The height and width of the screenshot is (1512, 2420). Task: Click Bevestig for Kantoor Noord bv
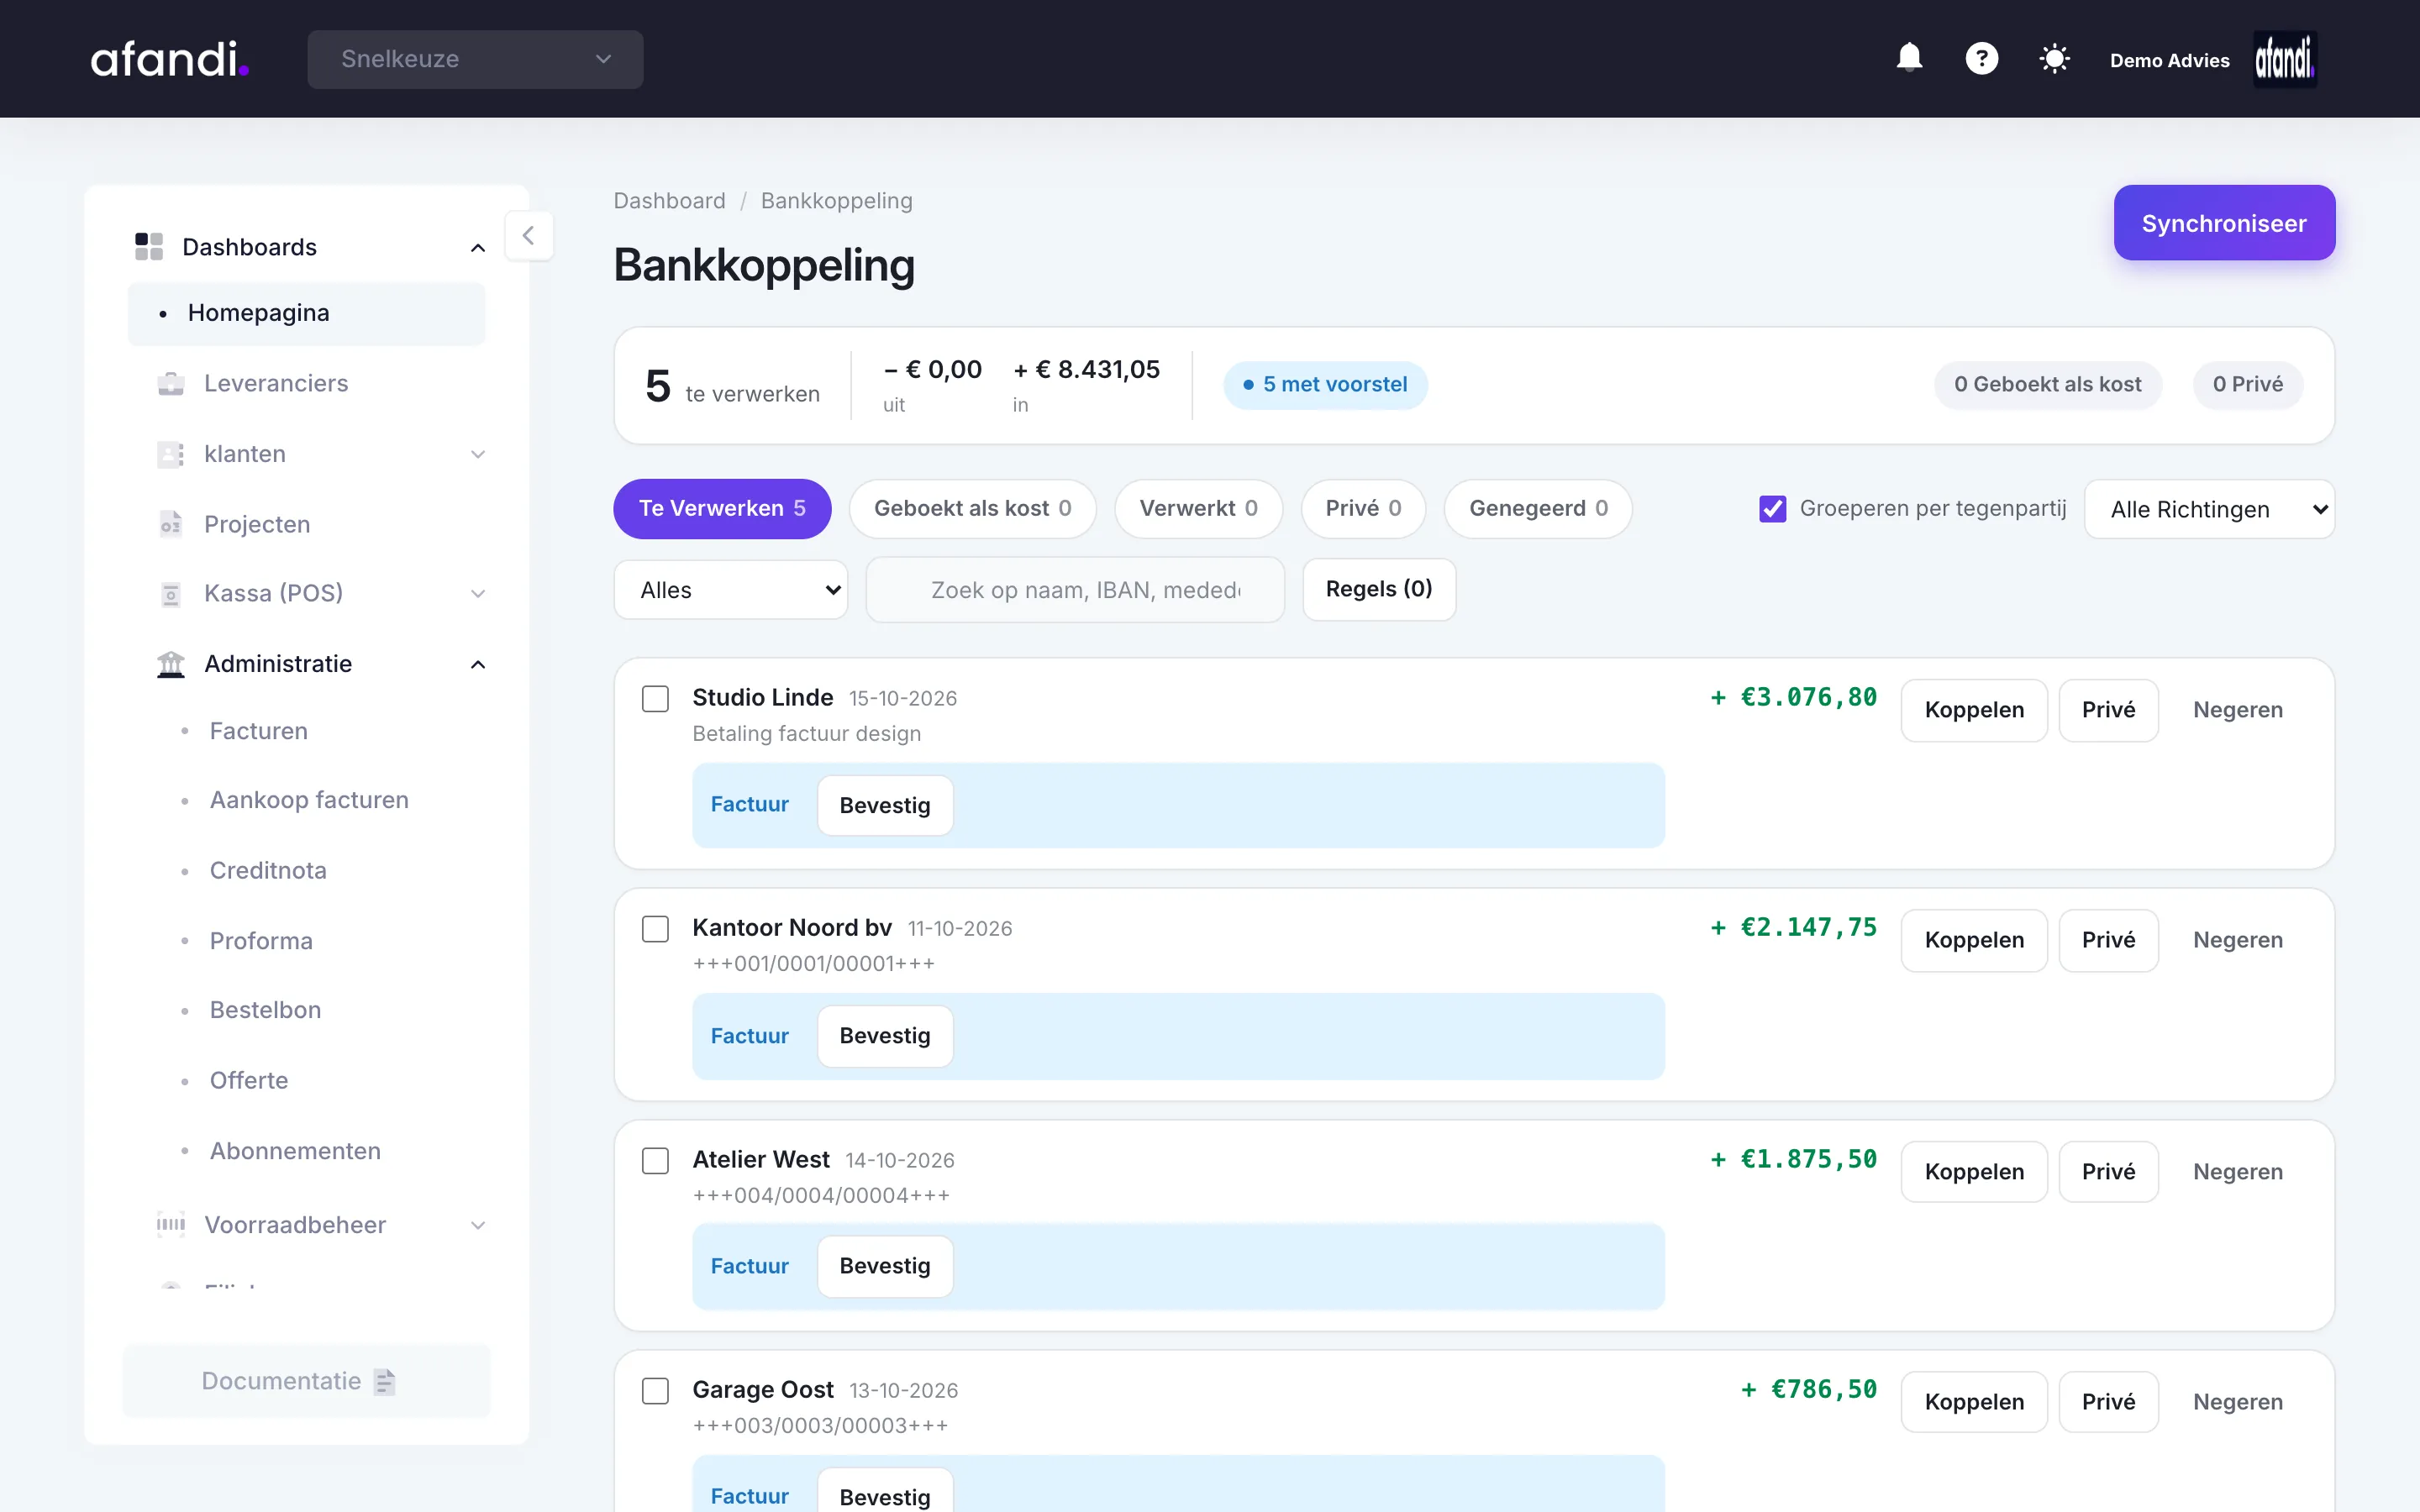pos(885,1036)
